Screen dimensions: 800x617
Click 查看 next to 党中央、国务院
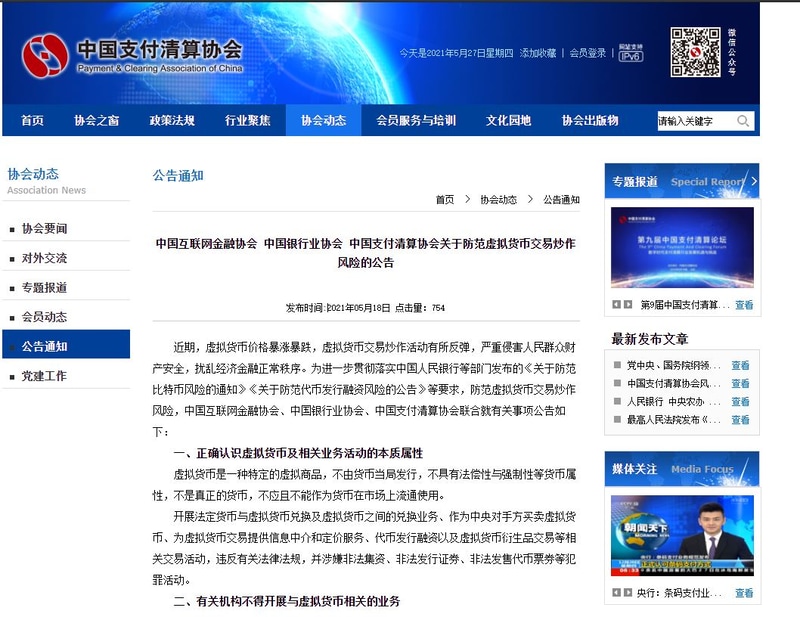click(x=740, y=365)
